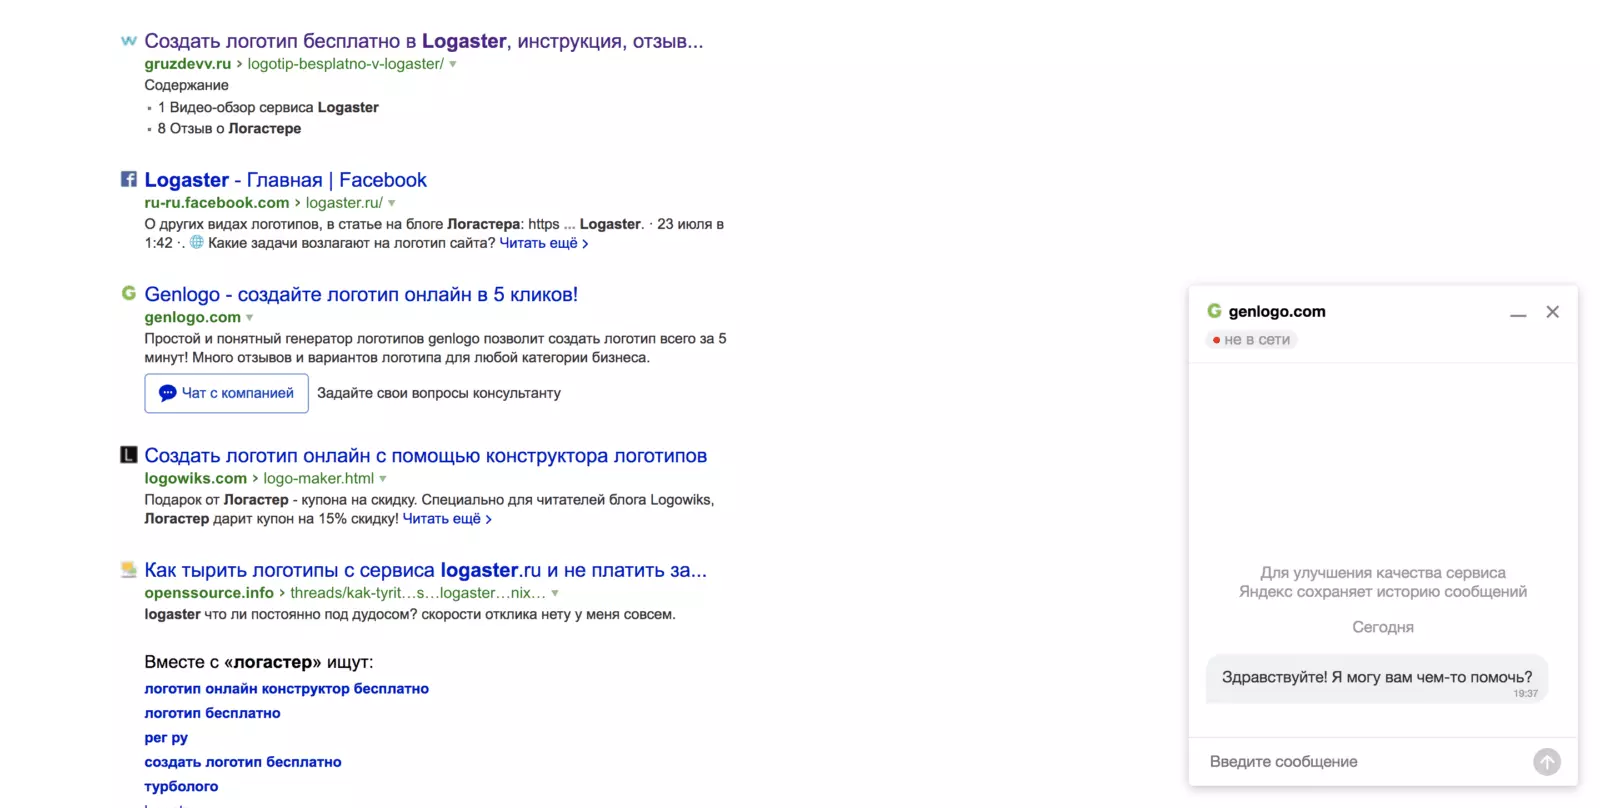Search related query турболого

181,787
